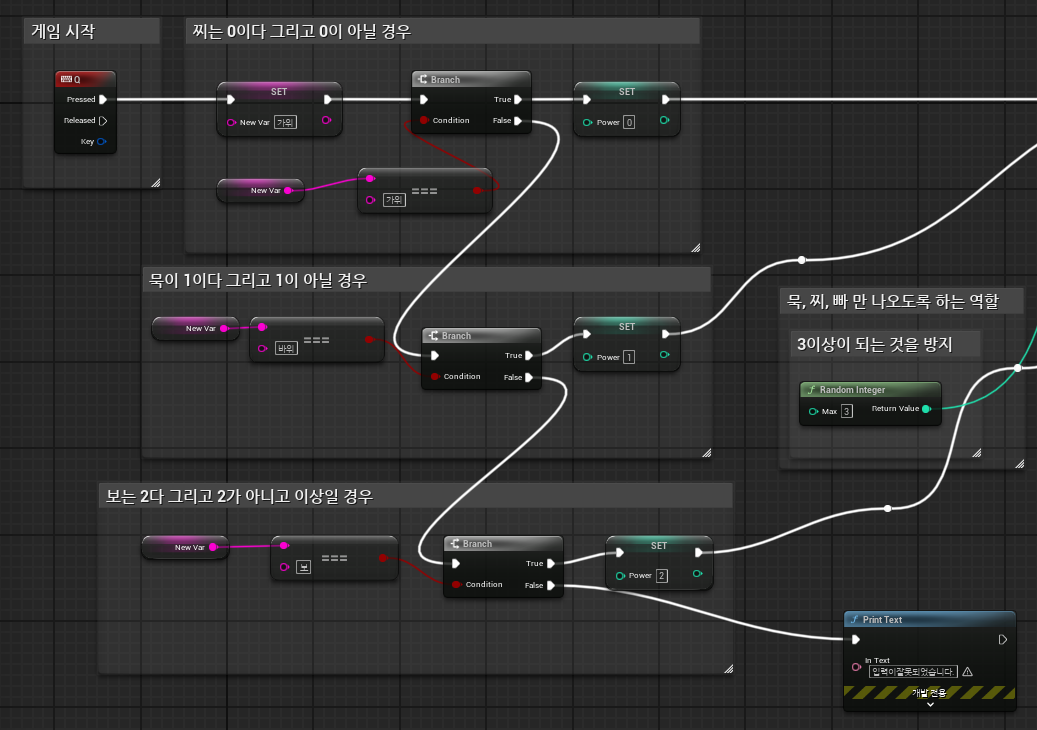Click the False pin of bottom Branch node
This screenshot has width=1037, height=730.
tap(551, 585)
